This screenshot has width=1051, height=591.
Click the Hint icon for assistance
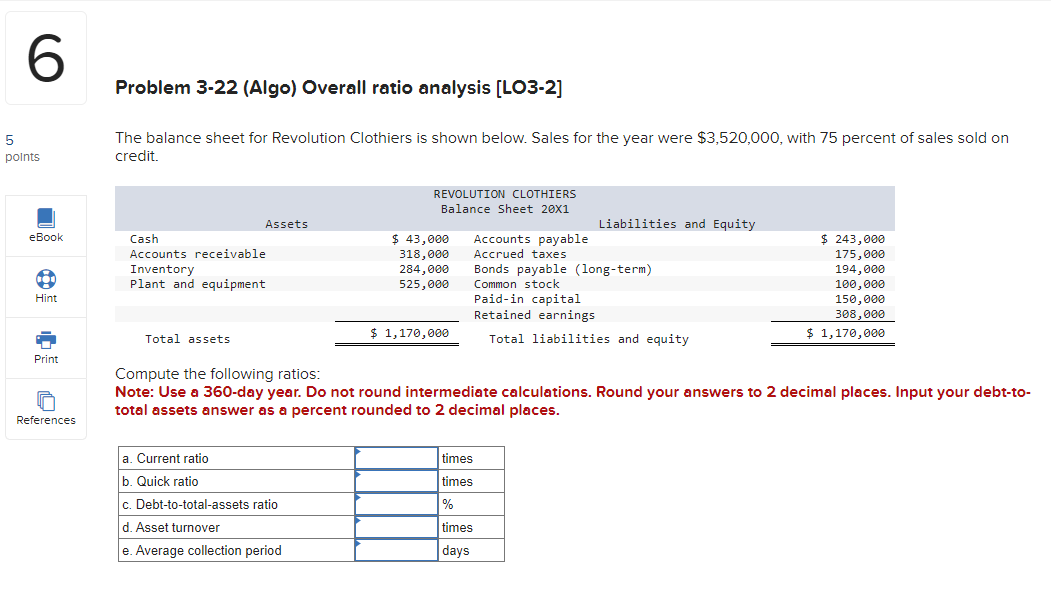pyautogui.click(x=45, y=287)
